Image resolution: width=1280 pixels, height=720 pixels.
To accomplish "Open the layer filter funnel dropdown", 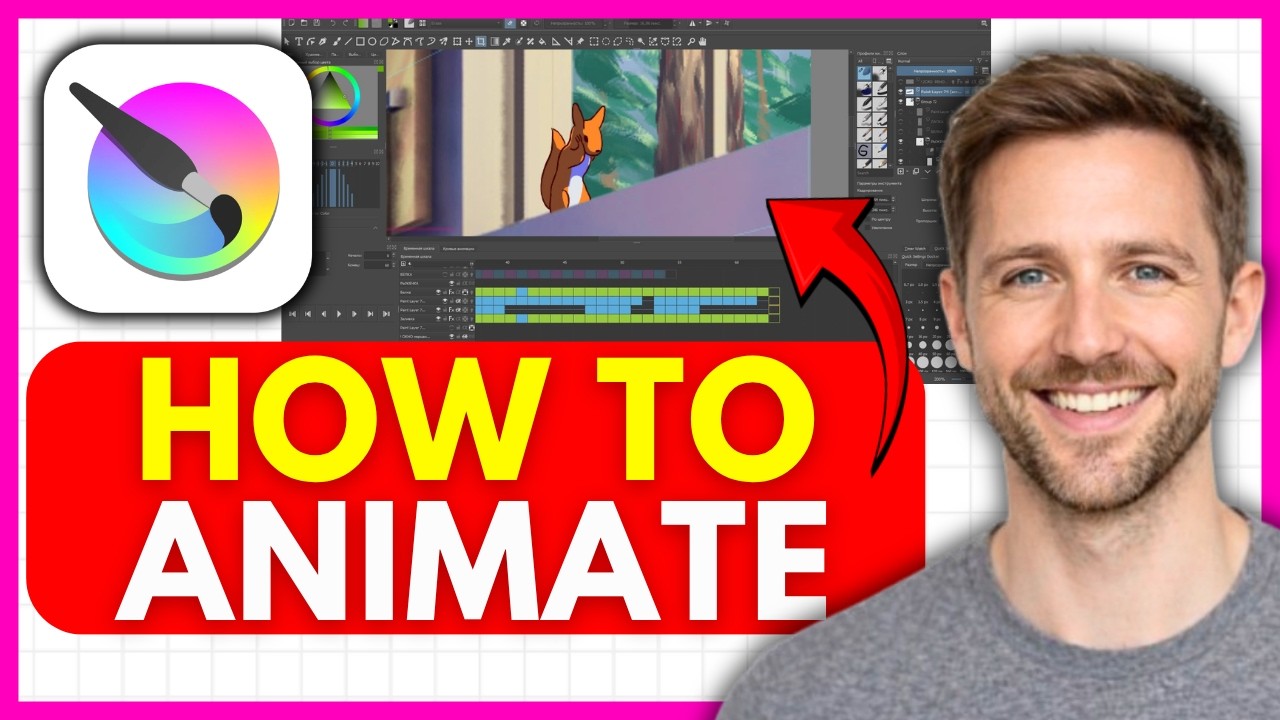I will click(x=980, y=61).
